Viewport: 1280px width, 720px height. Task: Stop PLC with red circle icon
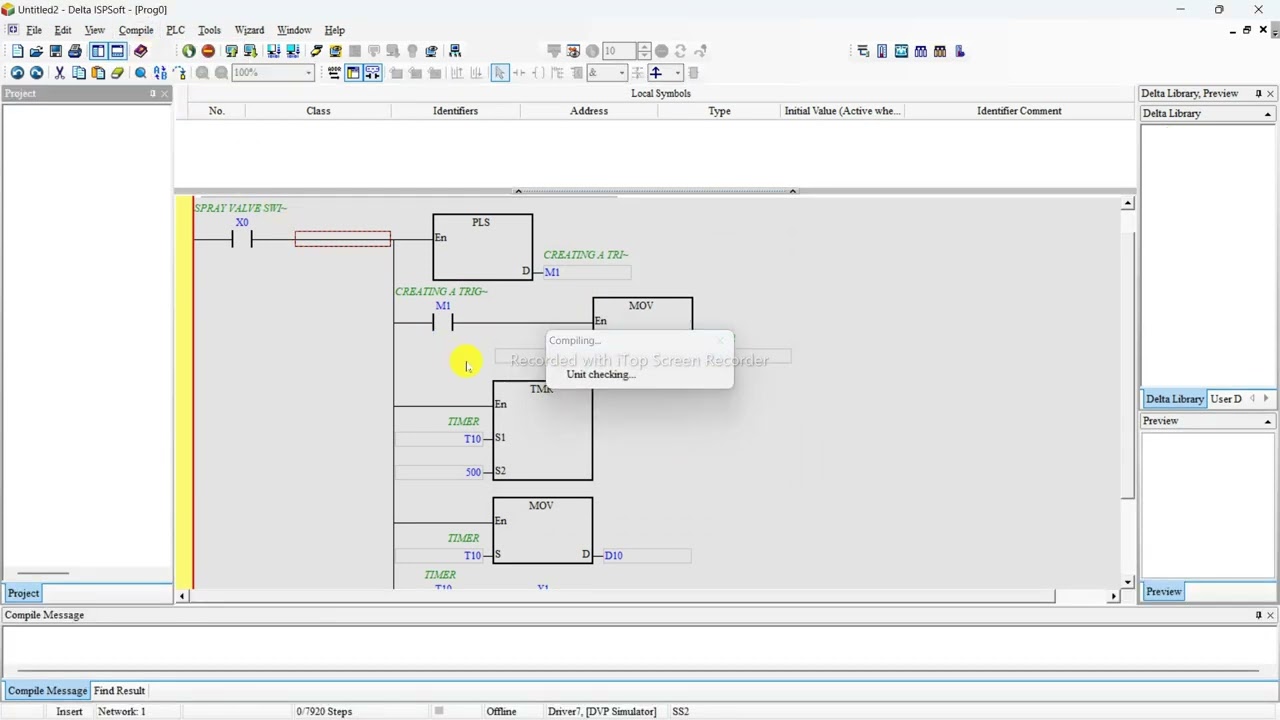tap(207, 51)
